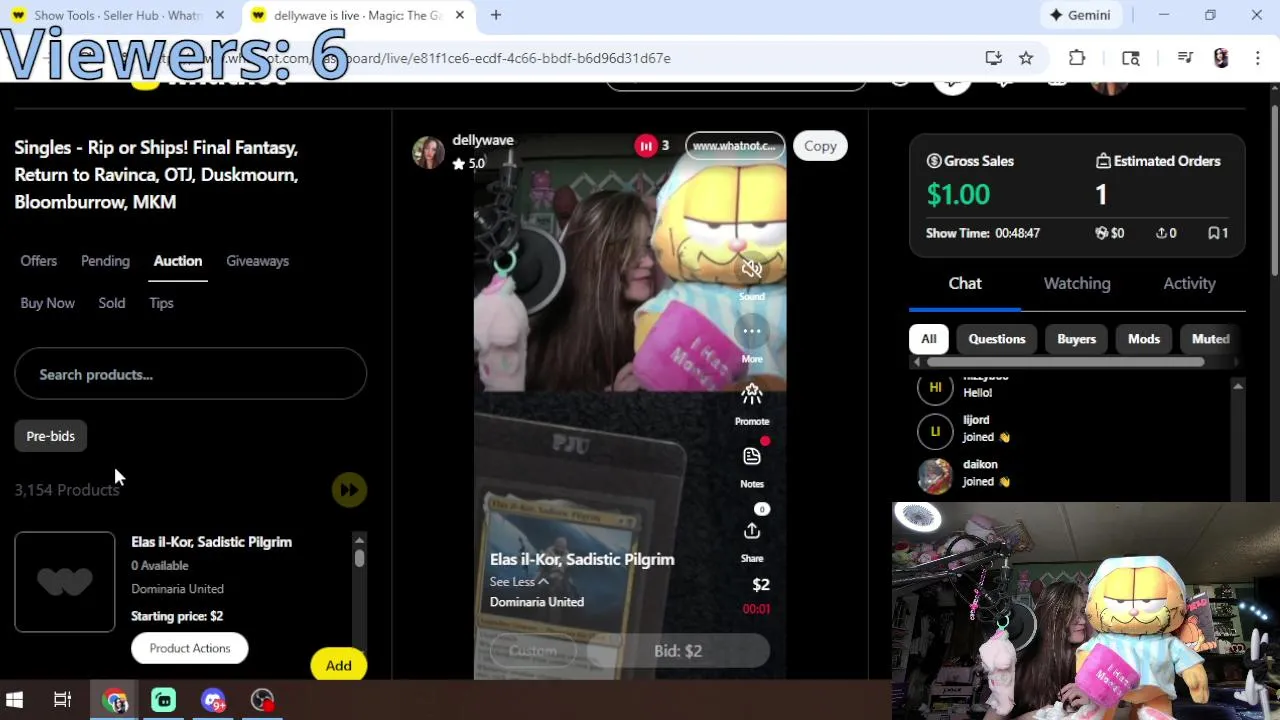Click the Gemini button in Chrome
The image size is (1280, 720).
(1080, 15)
